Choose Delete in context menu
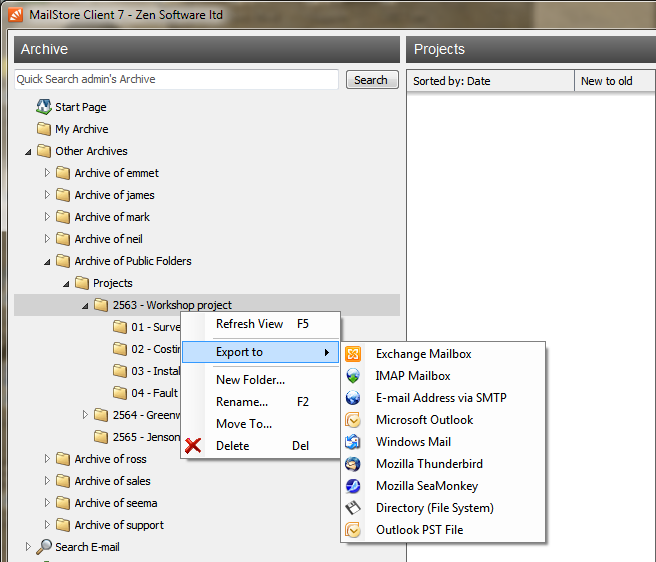The height and width of the screenshot is (562, 656). 261,446
